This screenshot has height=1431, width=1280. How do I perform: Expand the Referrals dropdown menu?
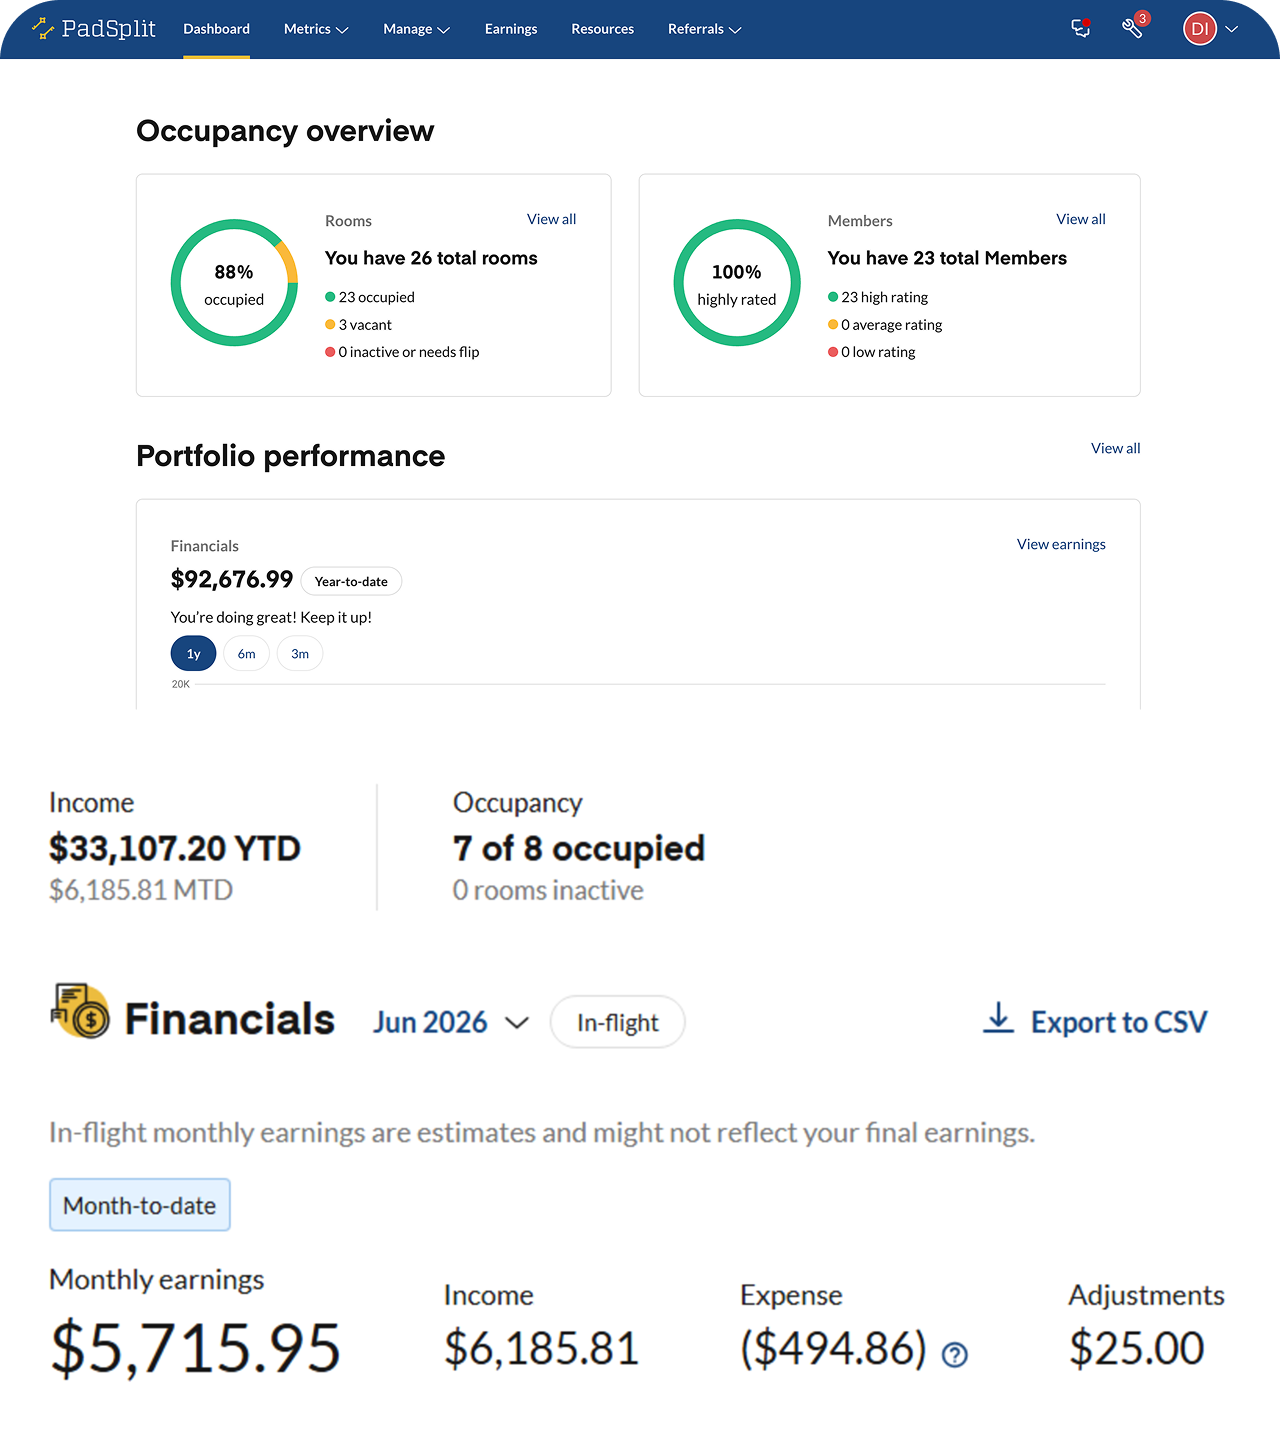[705, 29]
